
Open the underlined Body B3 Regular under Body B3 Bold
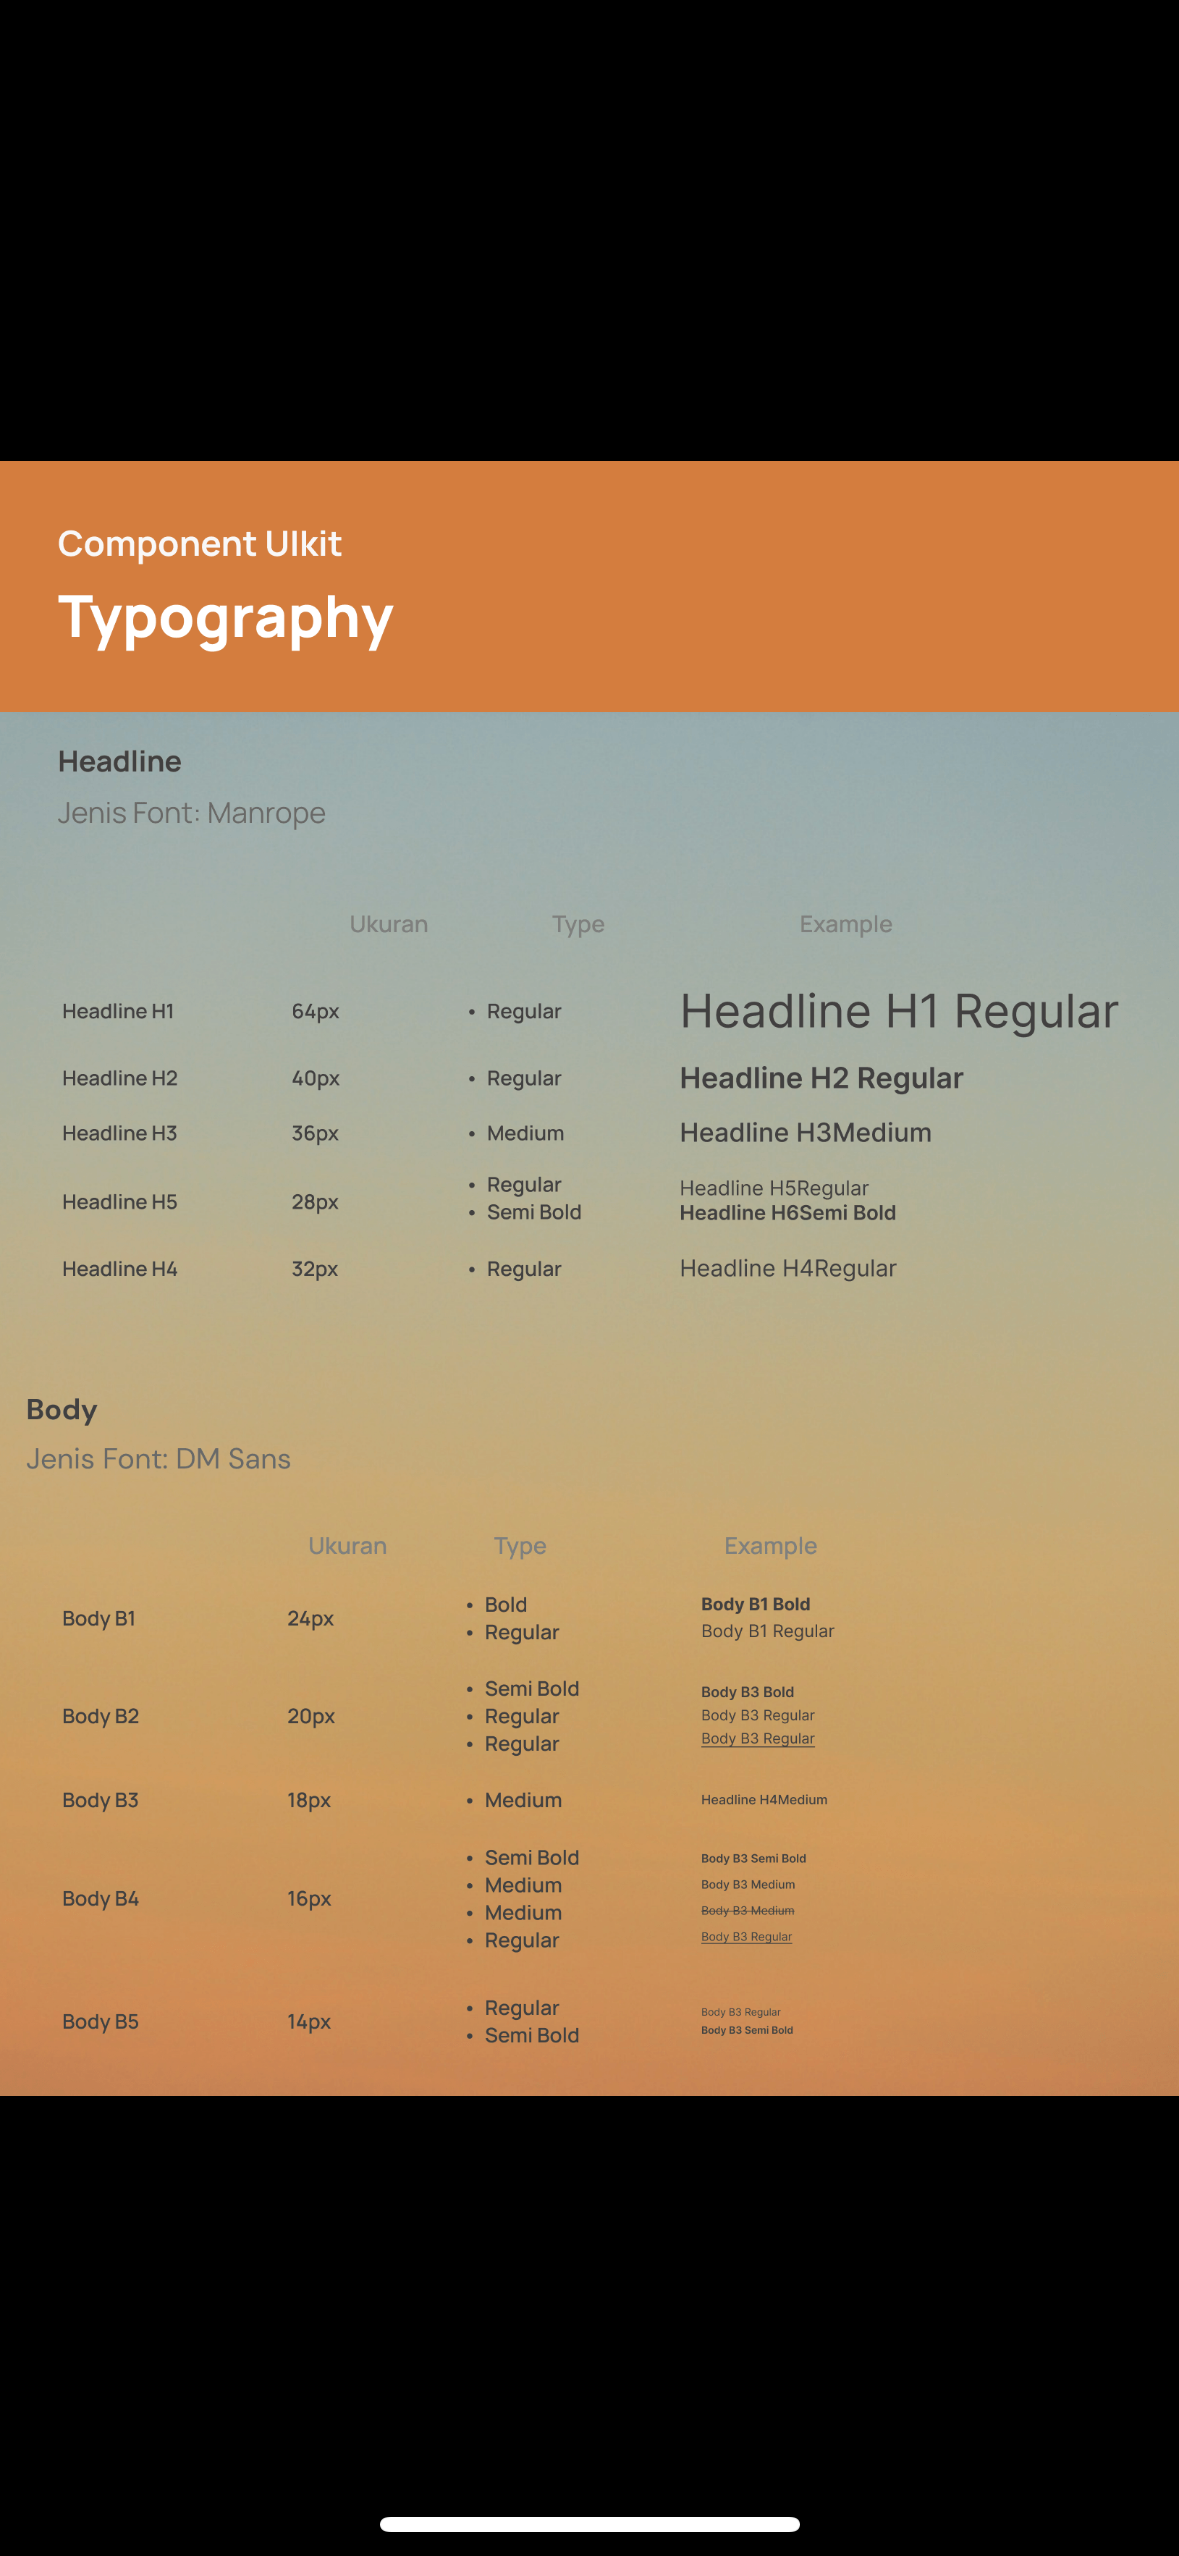click(758, 1739)
